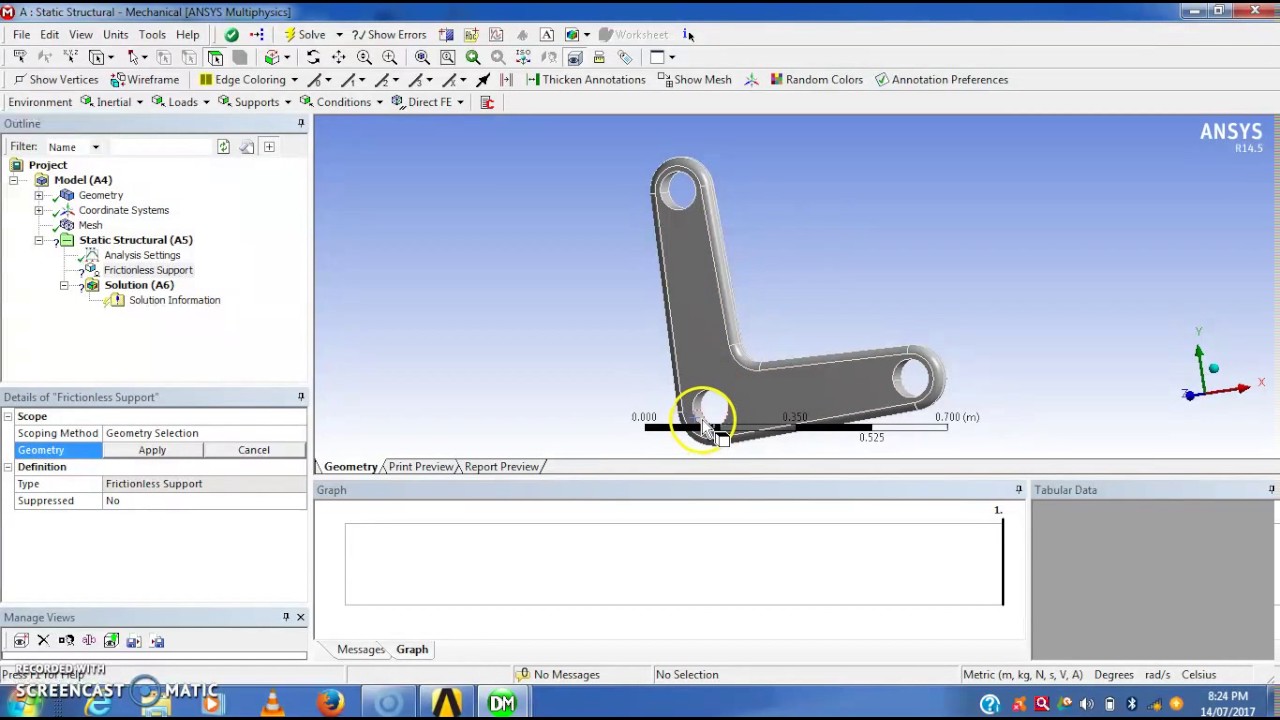
Task: Select the Graph tab
Action: pyautogui.click(x=412, y=650)
